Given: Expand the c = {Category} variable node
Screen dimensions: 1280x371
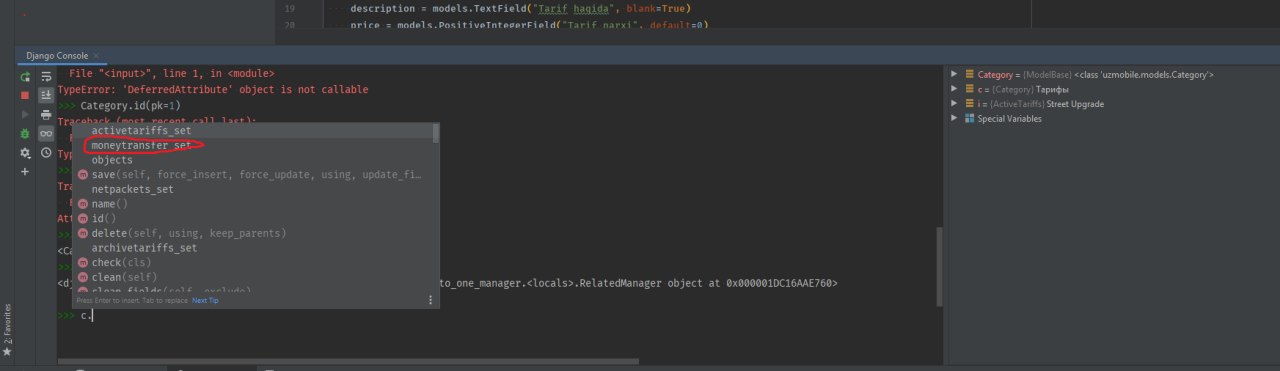Looking at the screenshot, I should click(x=955, y=89).
